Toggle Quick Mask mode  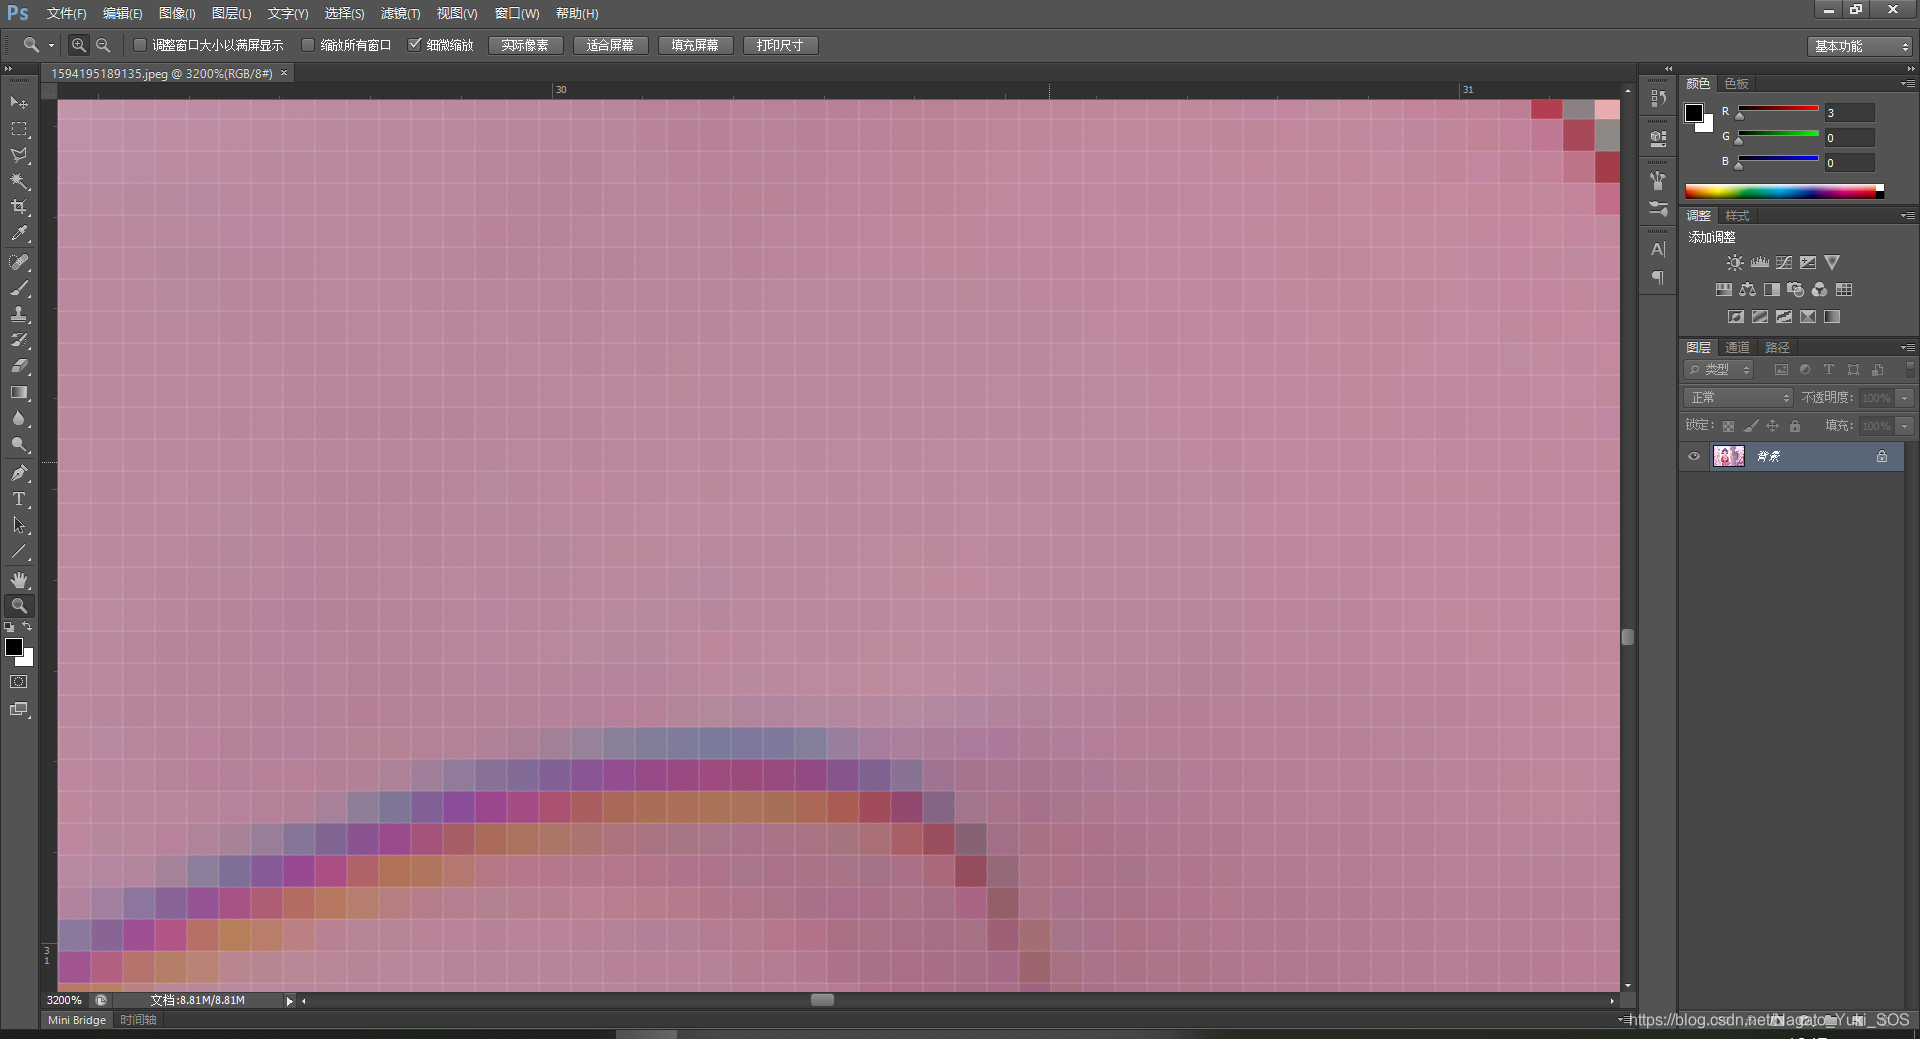pyautogui.click(x=19, y=682)
